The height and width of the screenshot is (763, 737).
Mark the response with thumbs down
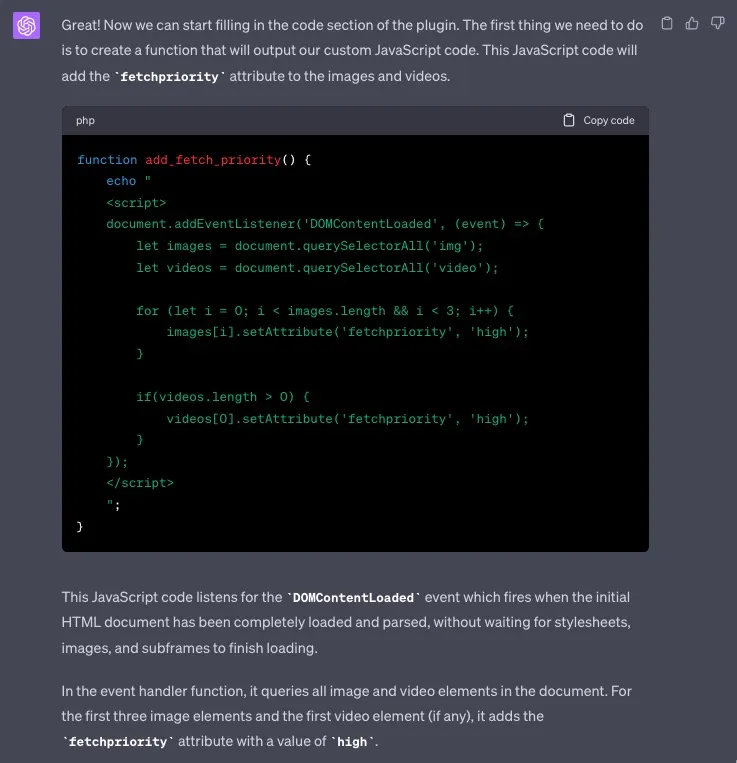click(x=717, y=23)
